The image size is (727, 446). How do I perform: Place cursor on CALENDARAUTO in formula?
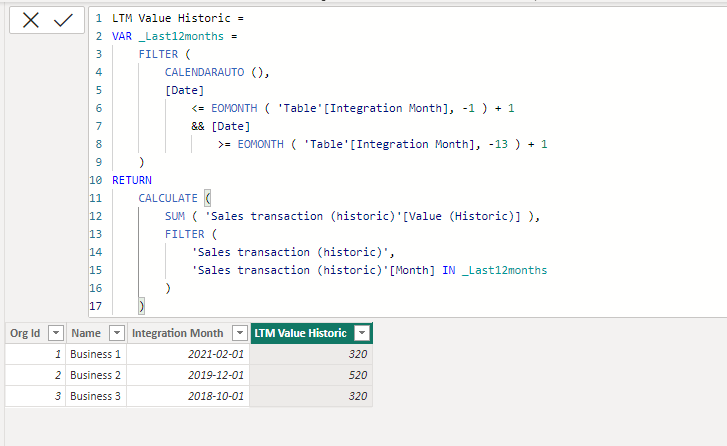[x=204, y=72]
